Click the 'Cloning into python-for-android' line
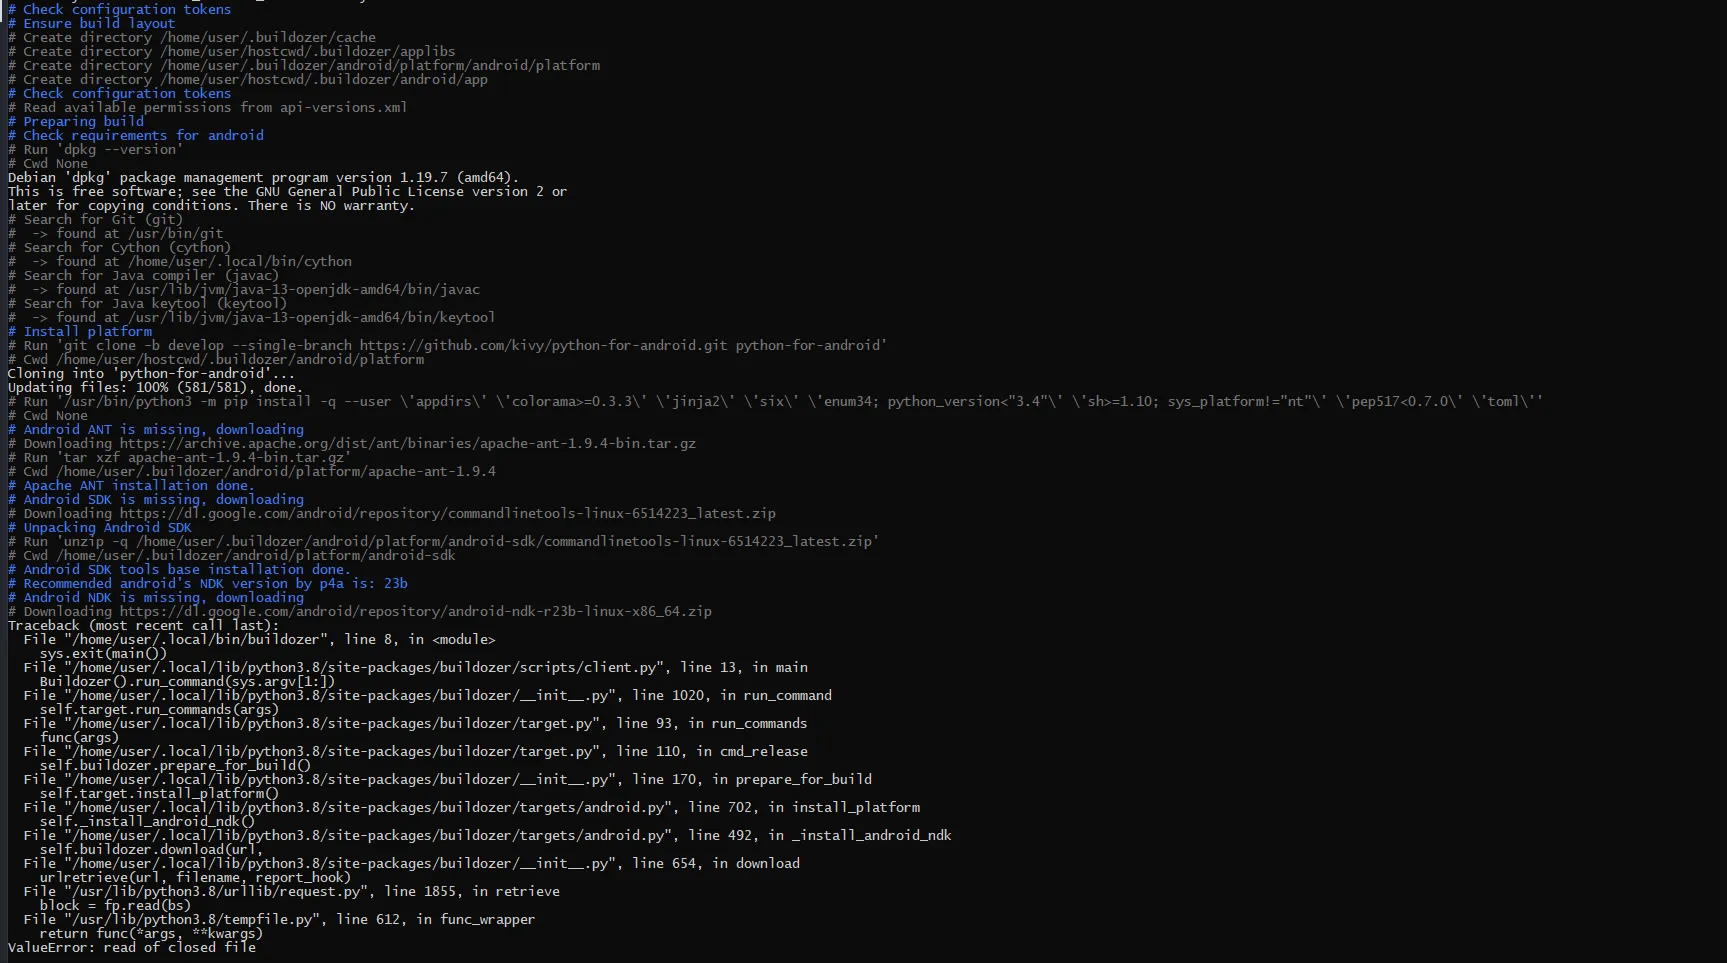 tap(151, 373)
